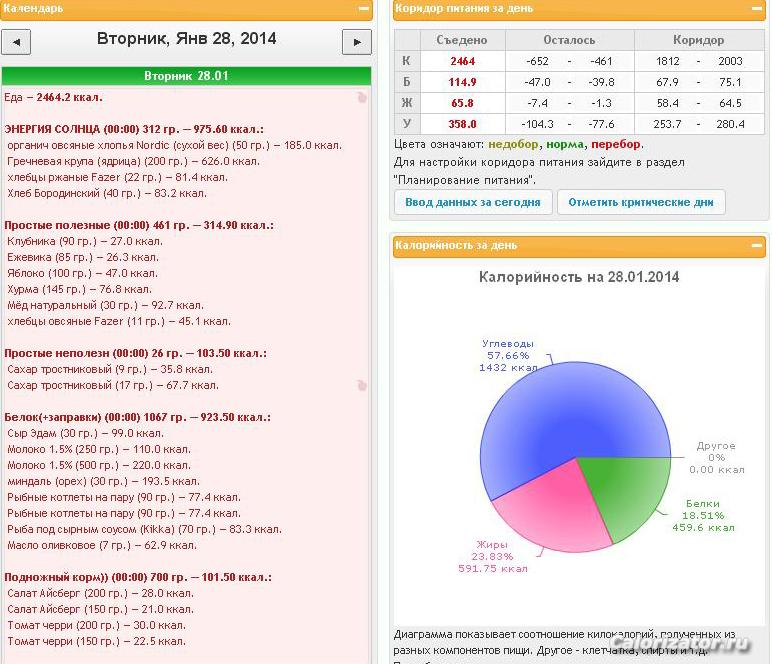Select органич овсяные хлопья Nordic entry

coord(174,145)
